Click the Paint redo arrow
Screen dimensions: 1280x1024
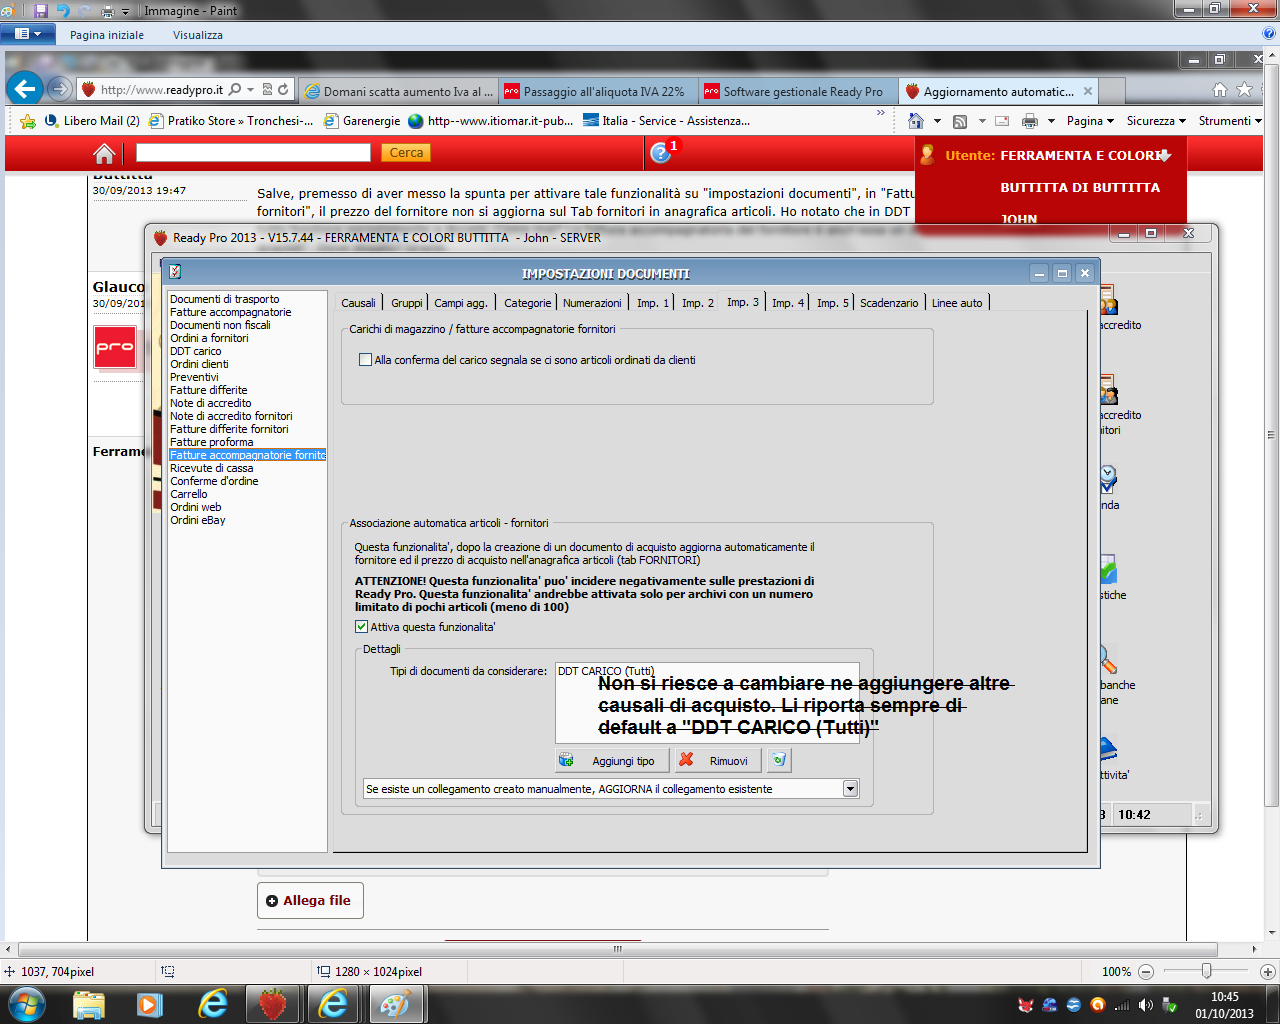[85, 11]
